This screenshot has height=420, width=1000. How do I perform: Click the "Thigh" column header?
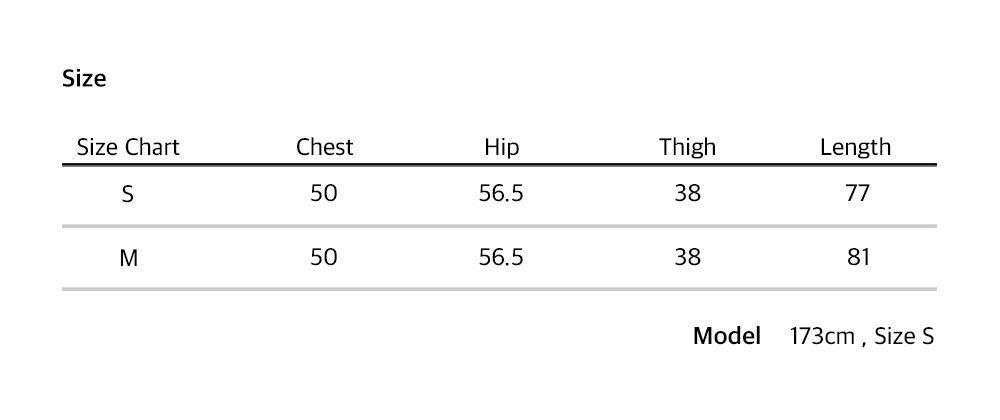coord(687,148)
